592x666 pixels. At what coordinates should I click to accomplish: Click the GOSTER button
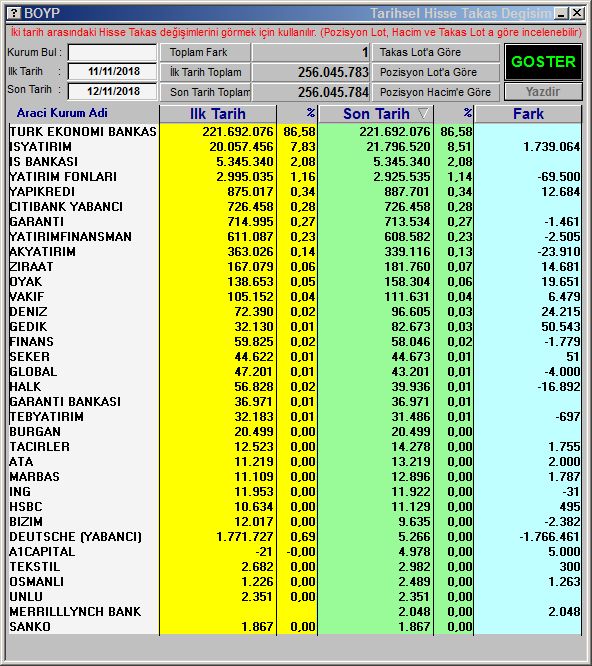tap(543, 62)
